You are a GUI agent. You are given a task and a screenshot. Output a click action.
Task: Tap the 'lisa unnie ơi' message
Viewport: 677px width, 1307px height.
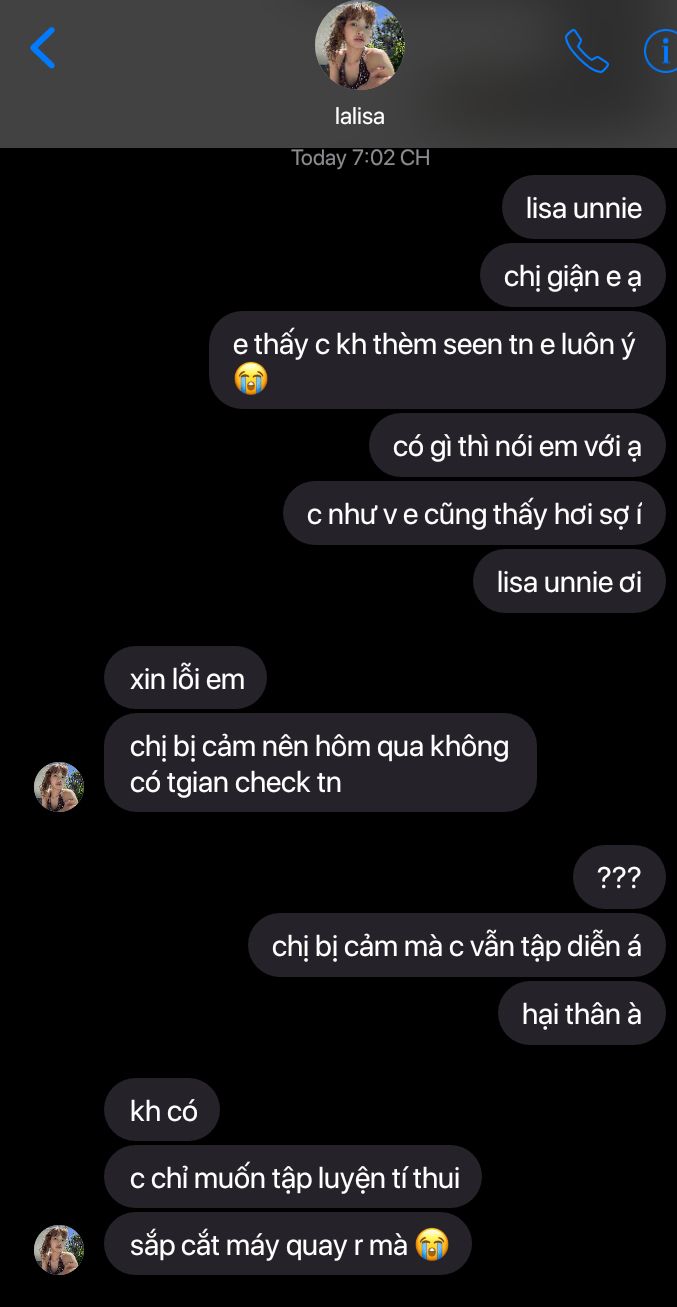(x=569, y=582)
